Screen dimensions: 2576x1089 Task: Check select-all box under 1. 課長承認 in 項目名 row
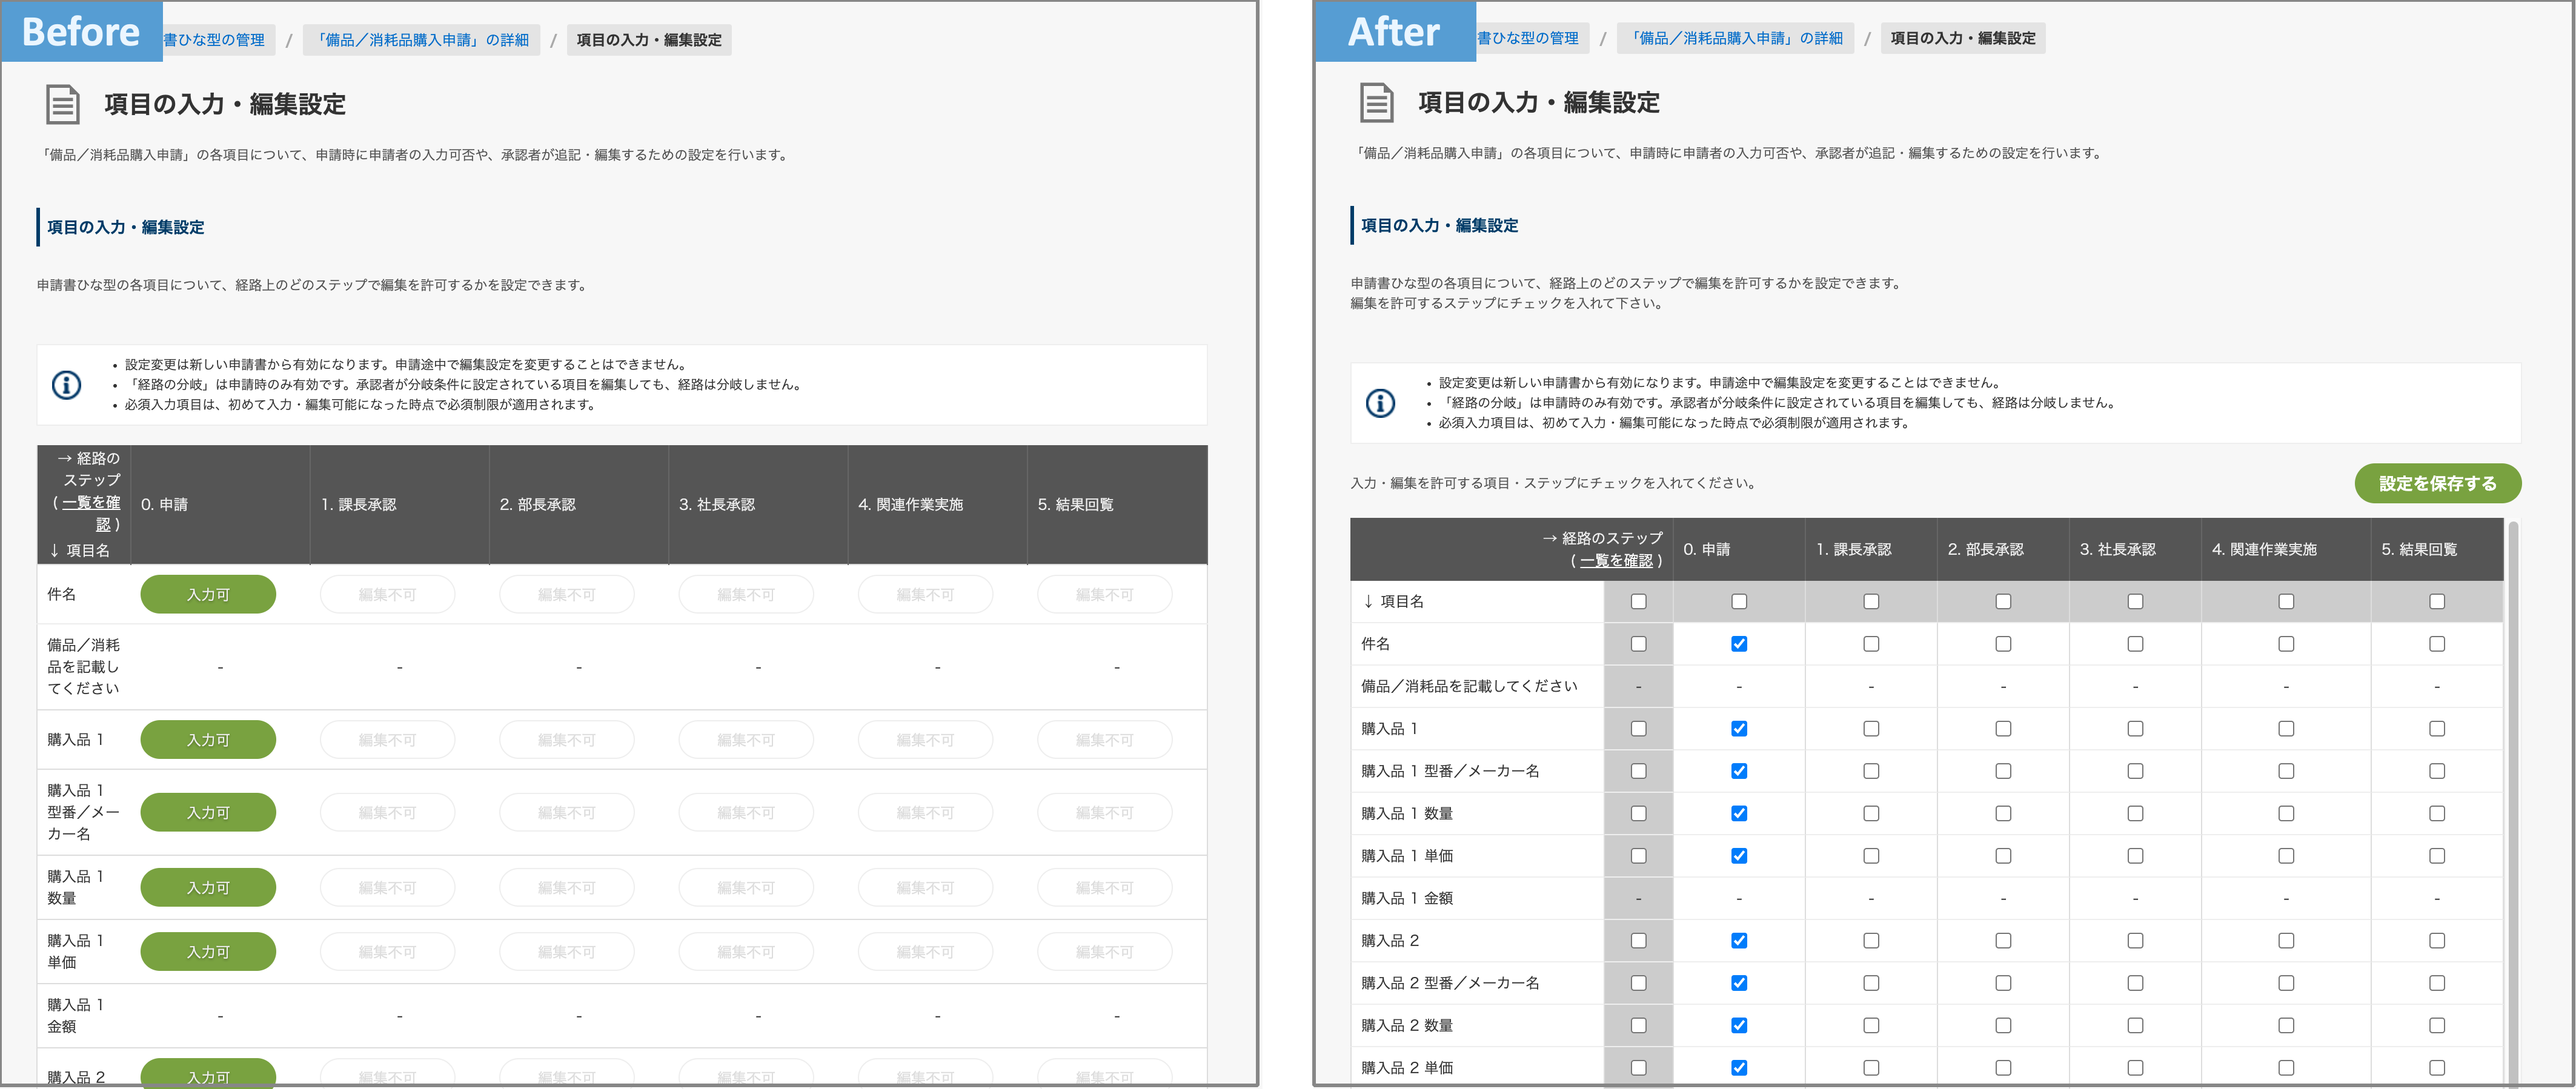pos(1871,601)
